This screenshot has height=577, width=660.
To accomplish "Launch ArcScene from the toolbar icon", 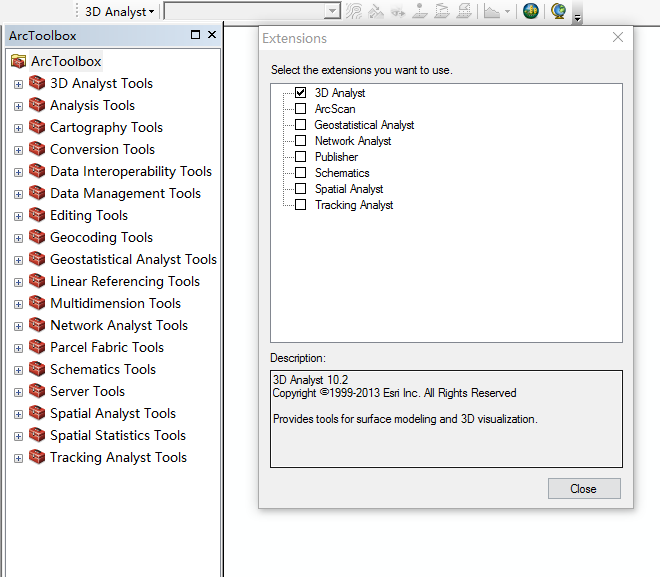I will (531, 11).
